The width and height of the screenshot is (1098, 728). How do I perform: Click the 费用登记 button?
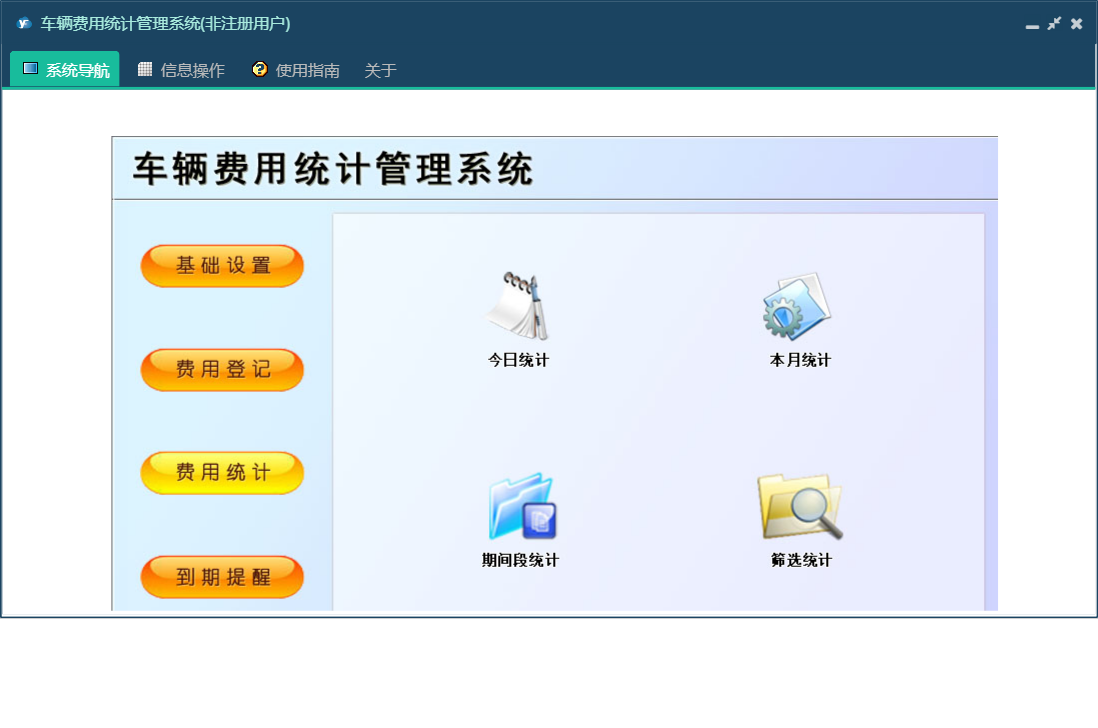pyautogui.click(x=222, y=370)
